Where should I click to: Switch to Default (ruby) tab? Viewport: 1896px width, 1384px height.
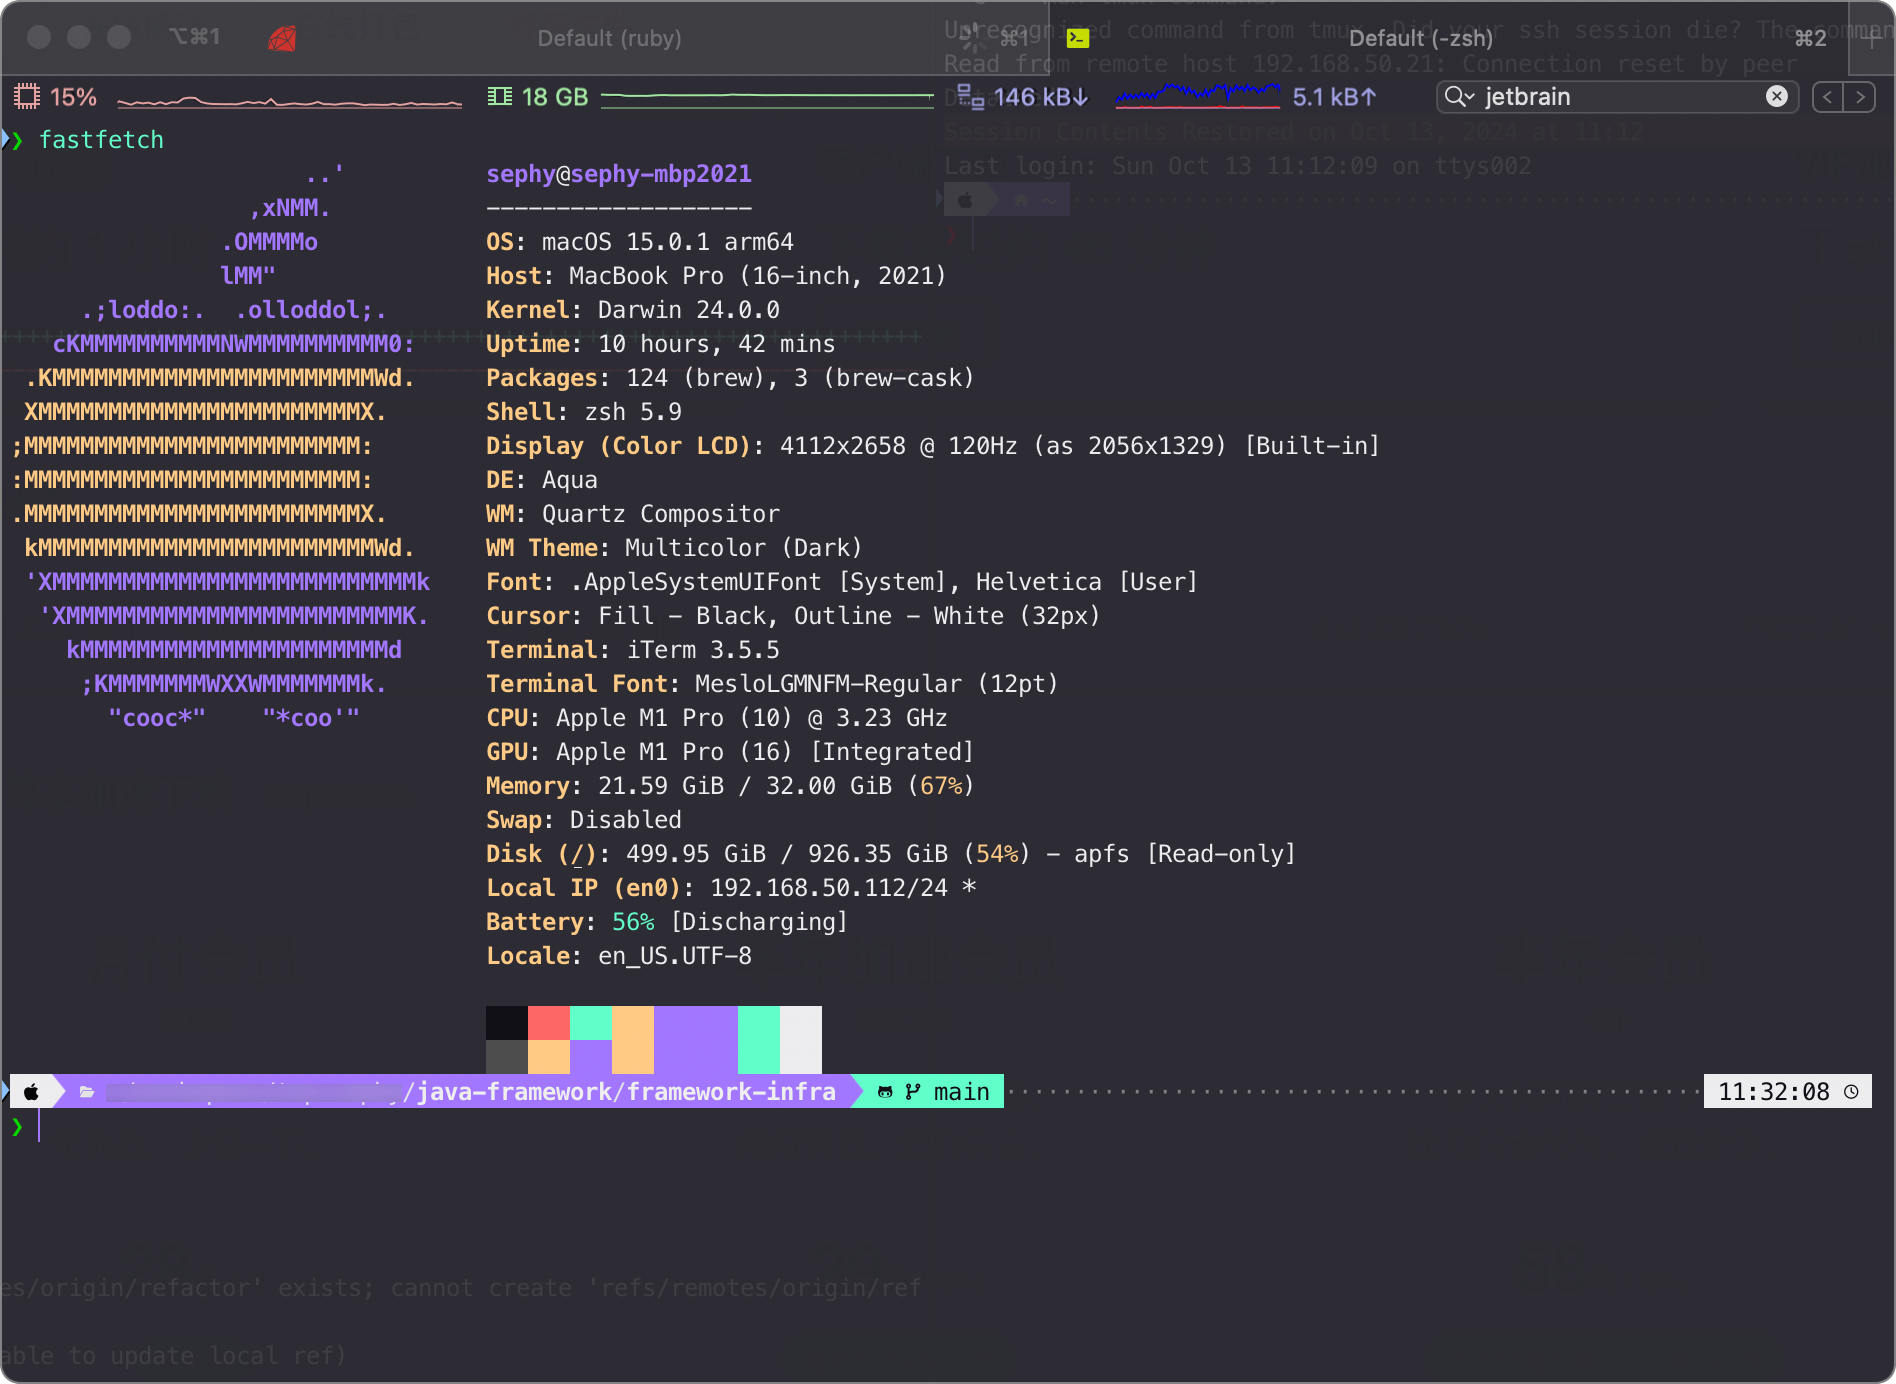[x=609, y=38]
